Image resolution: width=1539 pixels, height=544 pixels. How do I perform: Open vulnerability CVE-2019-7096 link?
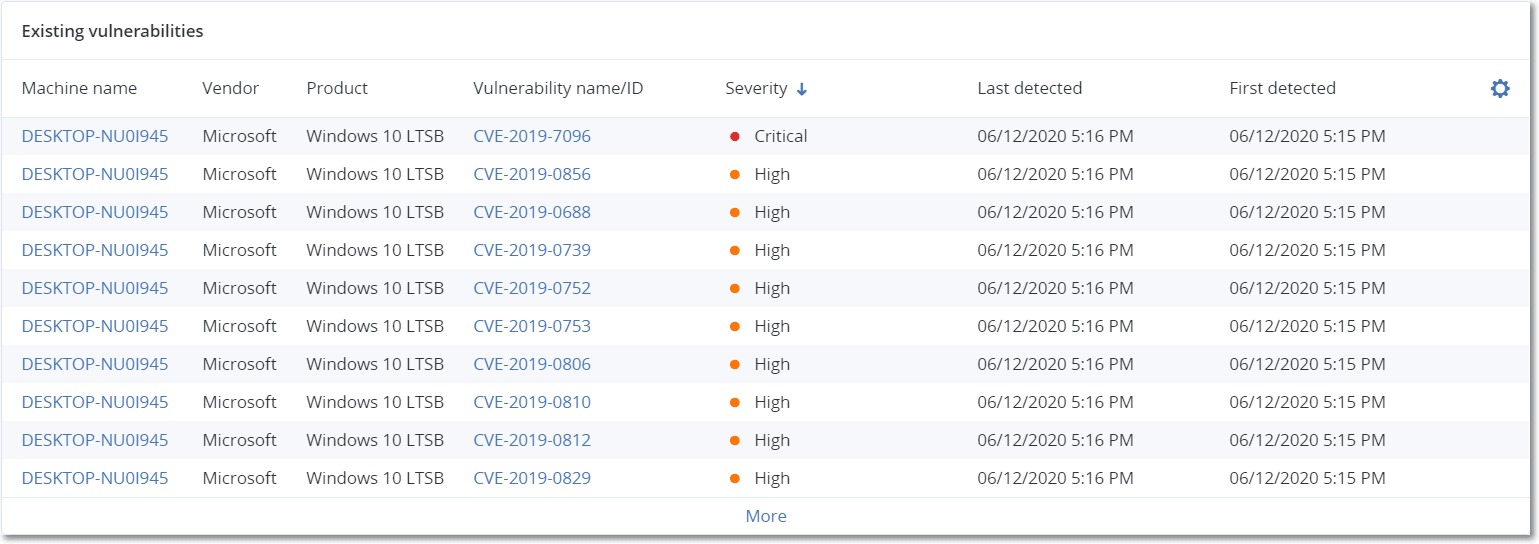531,136
